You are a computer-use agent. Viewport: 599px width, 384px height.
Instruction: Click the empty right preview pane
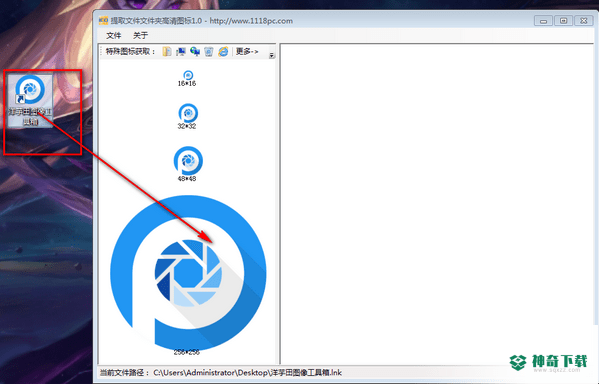click(437, 204)
